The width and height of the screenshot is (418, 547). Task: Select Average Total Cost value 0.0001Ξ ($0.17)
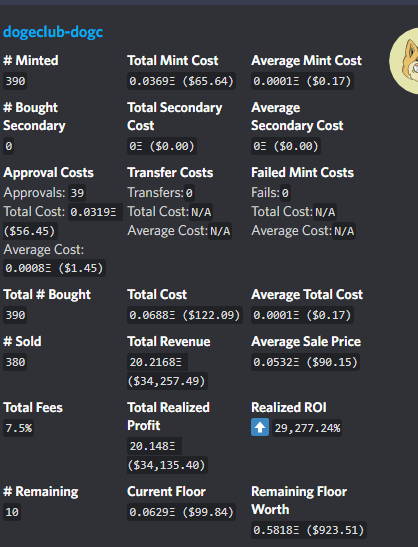[302, 315]
